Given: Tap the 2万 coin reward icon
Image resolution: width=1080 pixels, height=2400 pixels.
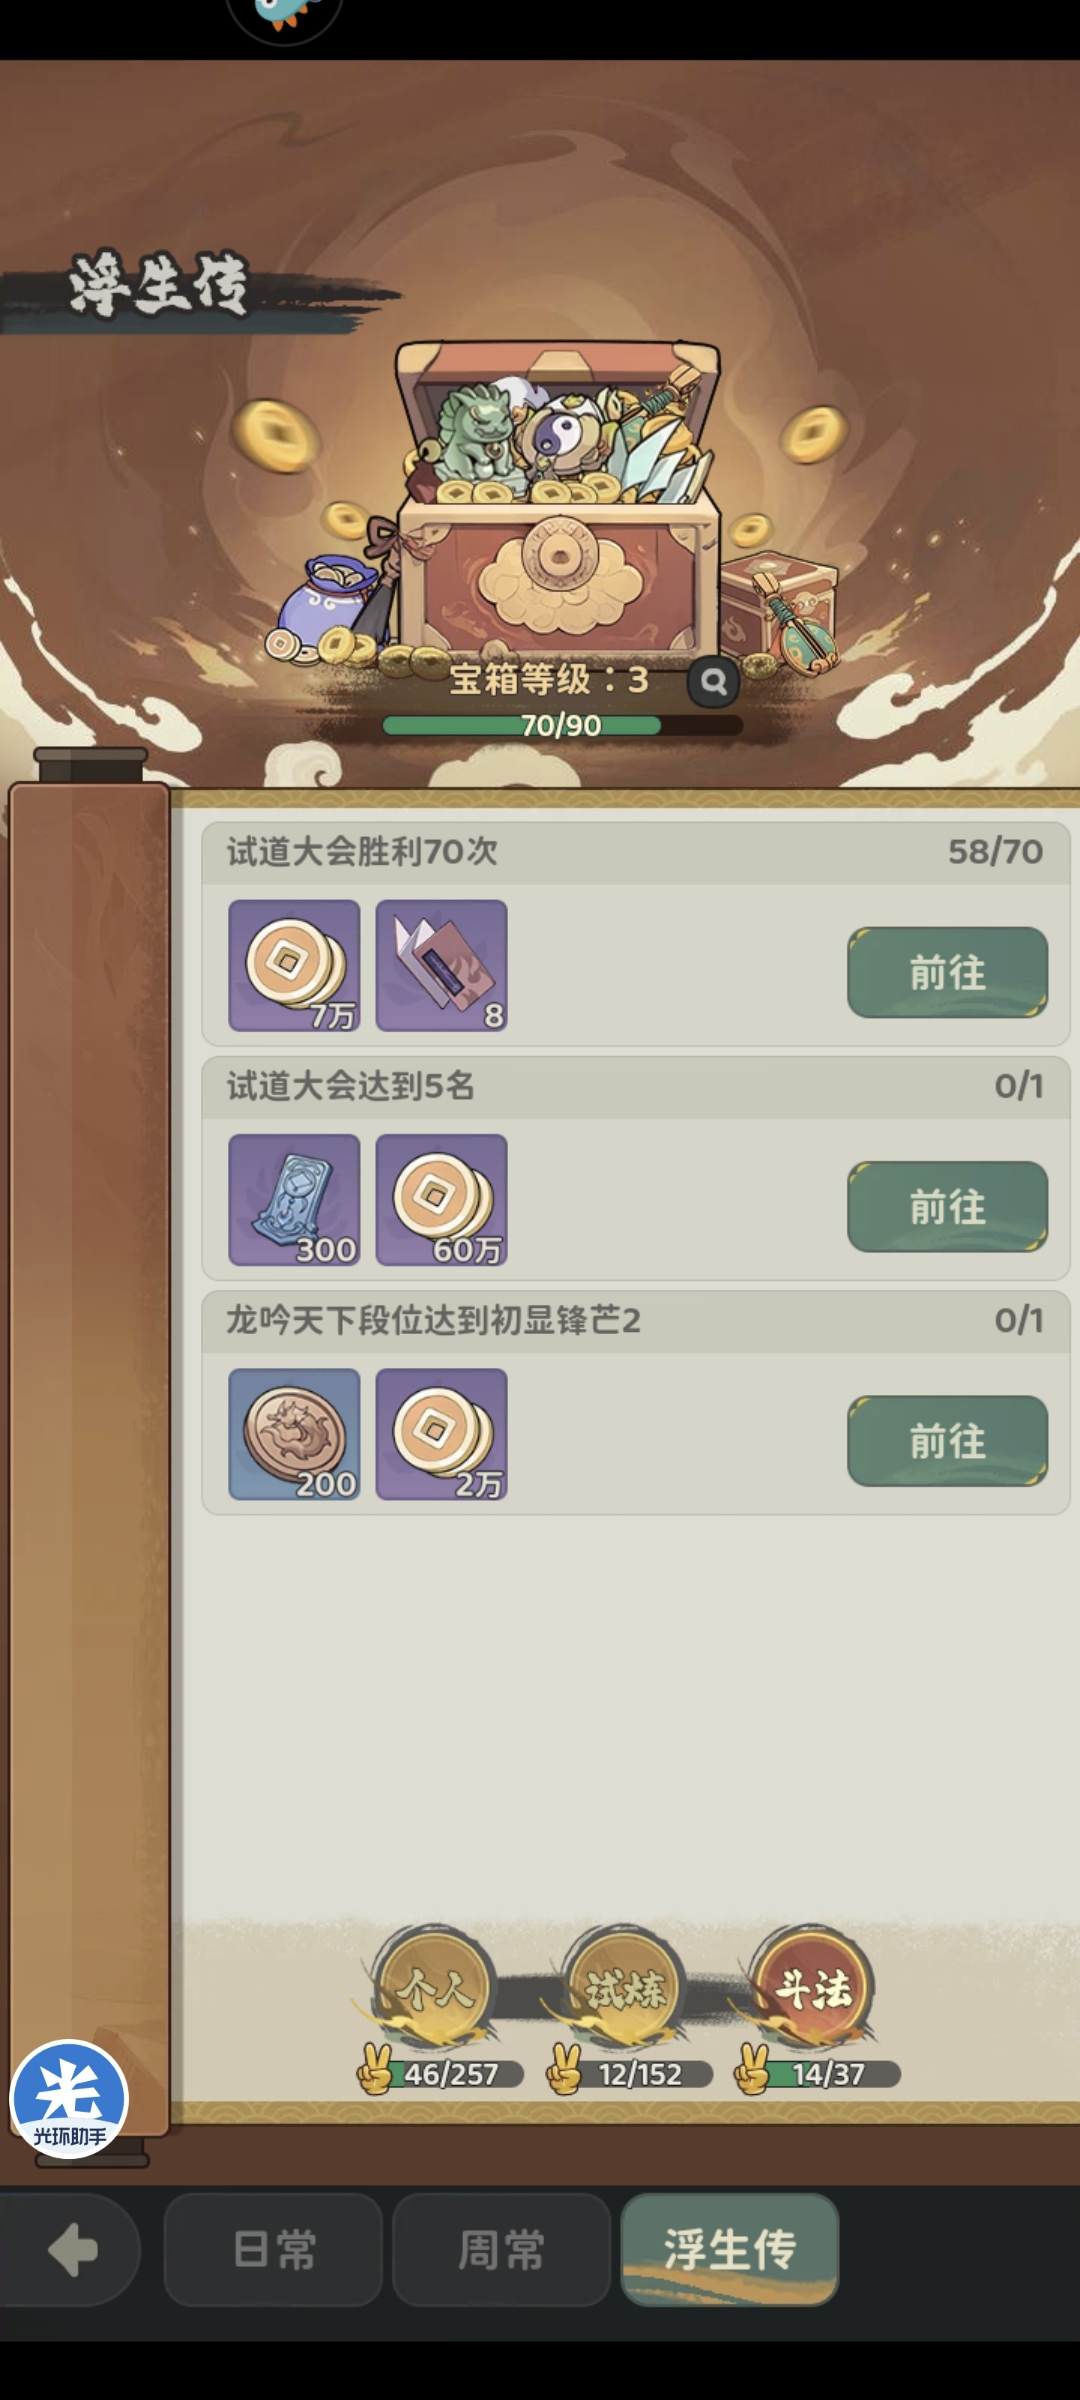Looking at the screenshot, I should point(441,1434).
